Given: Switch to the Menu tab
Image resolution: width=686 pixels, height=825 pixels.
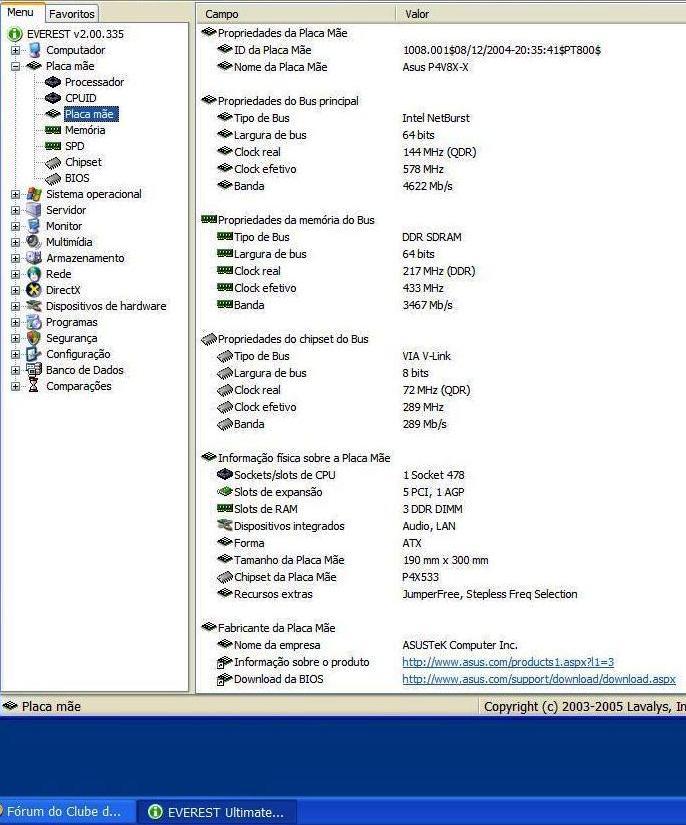Looking at the screenshot, I should pyautogui.click(x=21, y=12).
